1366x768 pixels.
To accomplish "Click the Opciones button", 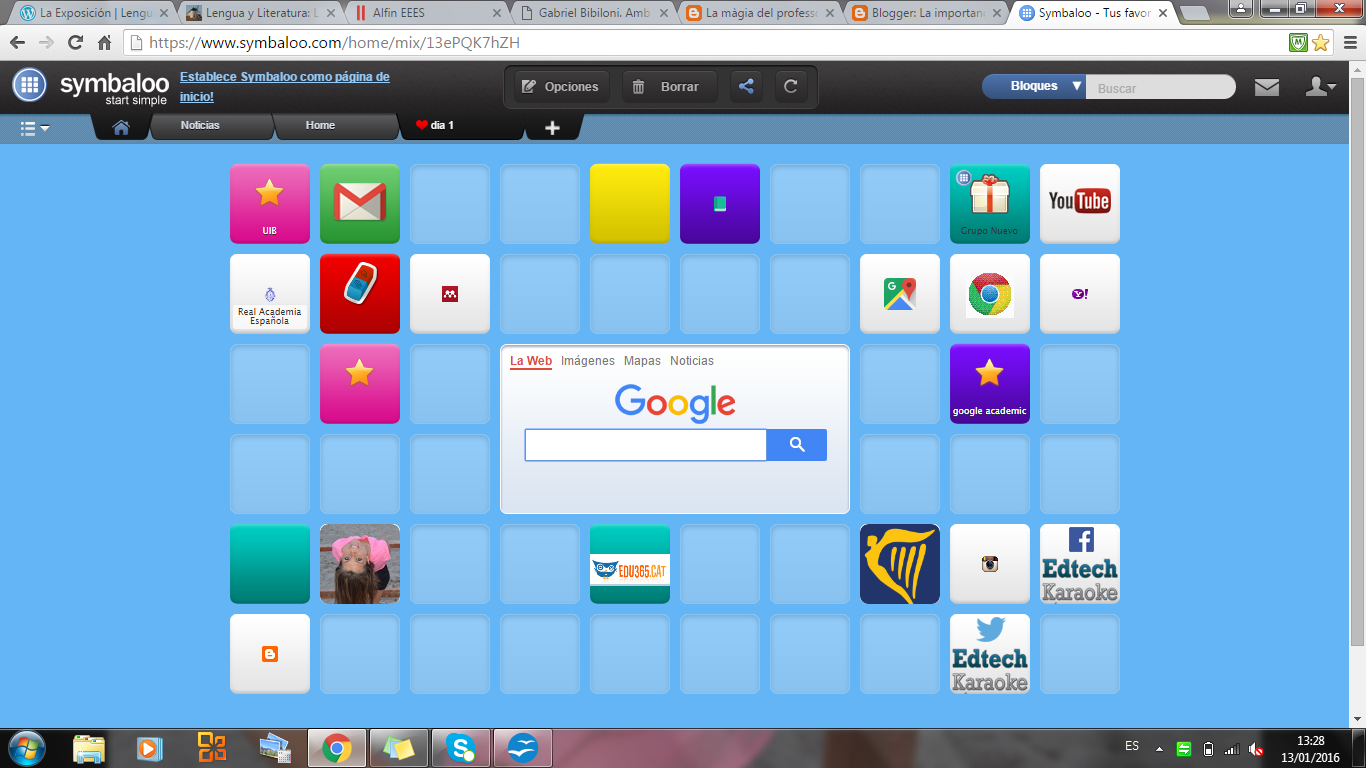I will 560,86.
